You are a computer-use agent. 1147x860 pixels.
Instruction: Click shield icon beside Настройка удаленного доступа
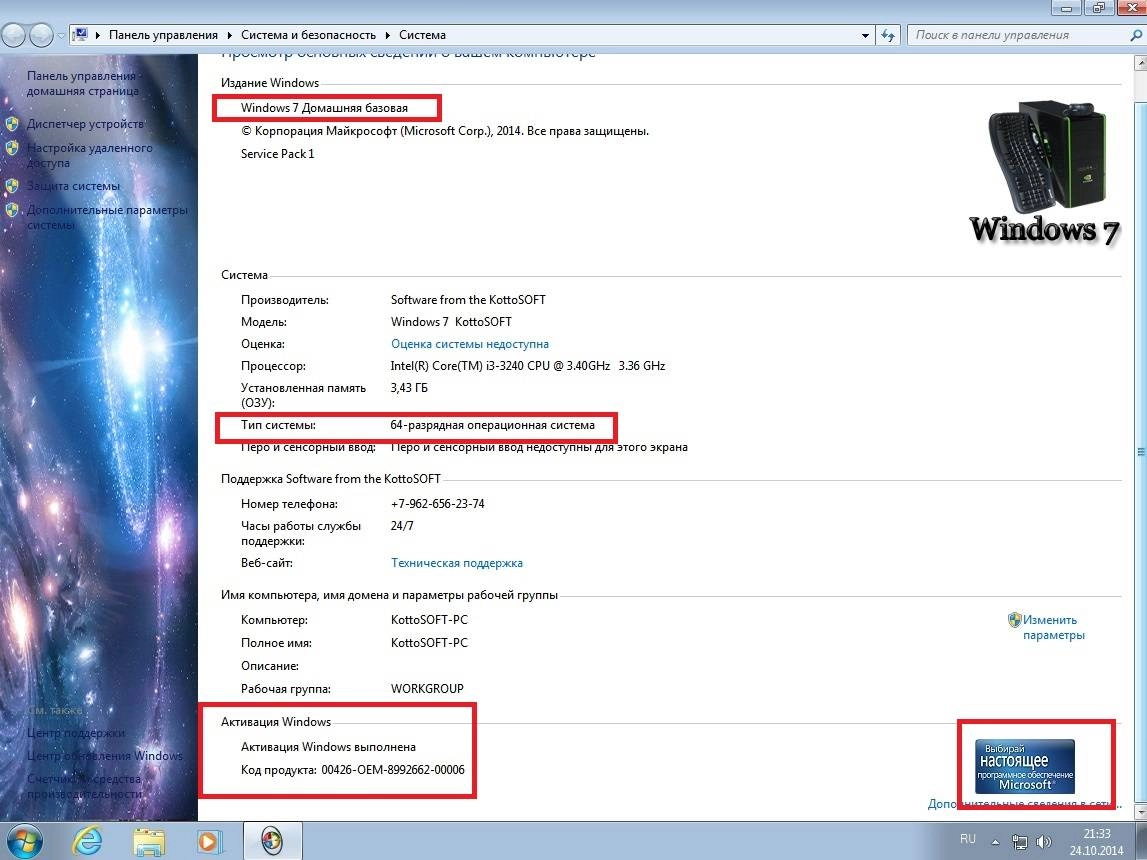(12, 148)
